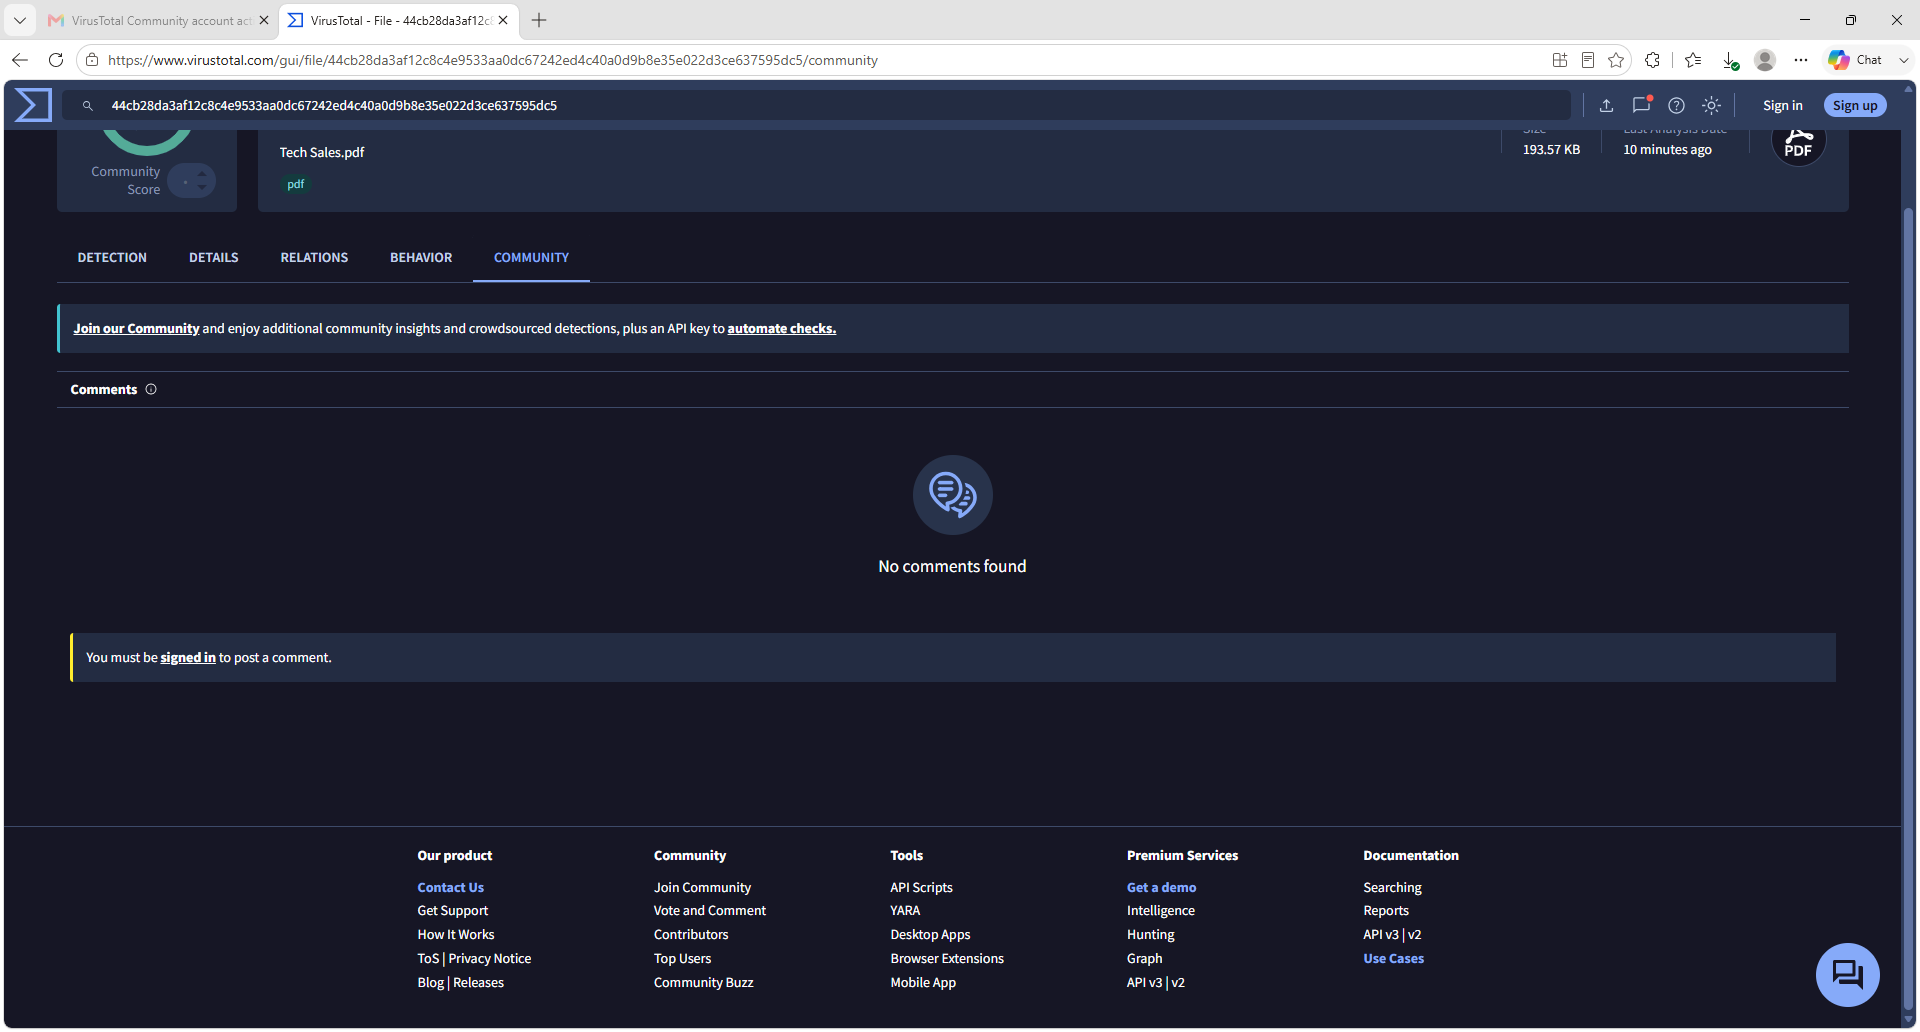This screenshot has height=1032, width=1920.
Task: Open the Get Support footer link
Action: pyautogui.click(x=452, y=911)
